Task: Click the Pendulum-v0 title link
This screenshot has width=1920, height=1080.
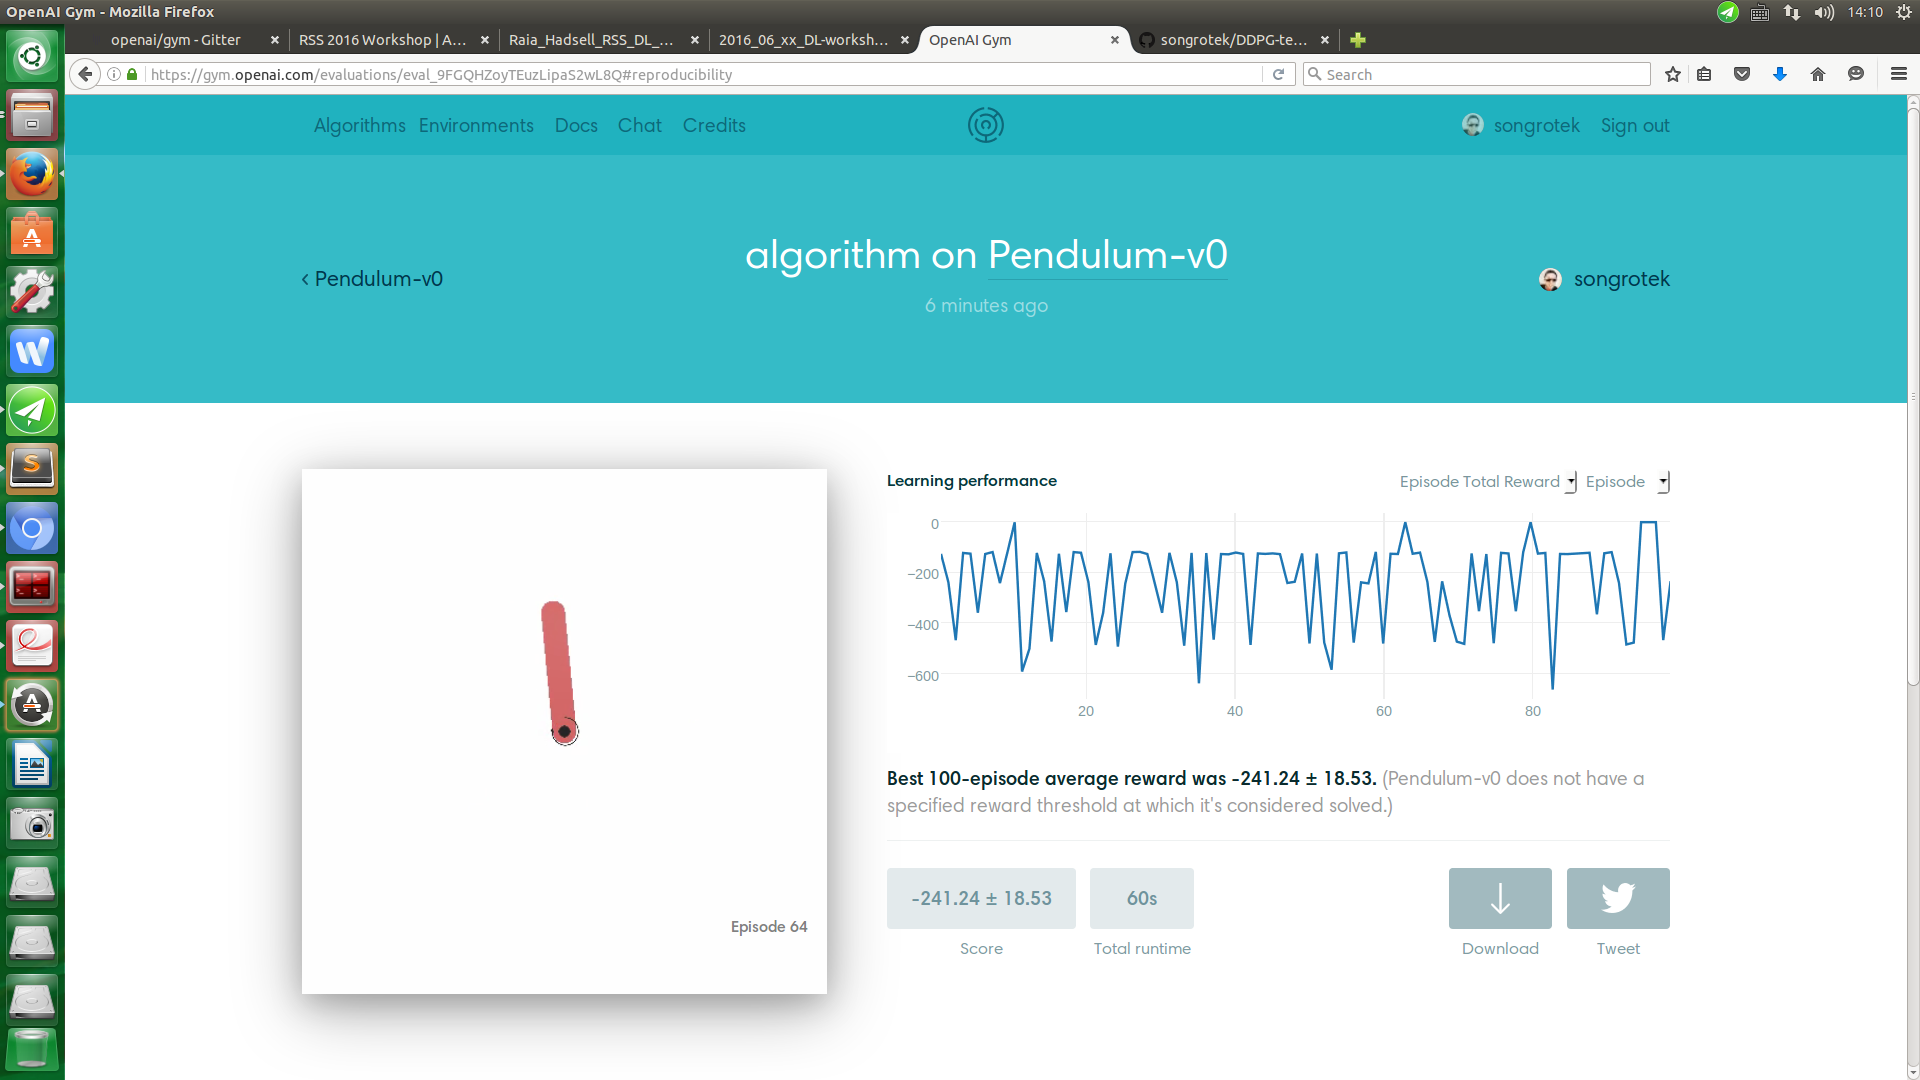Action: click(x=1107, y=255)
